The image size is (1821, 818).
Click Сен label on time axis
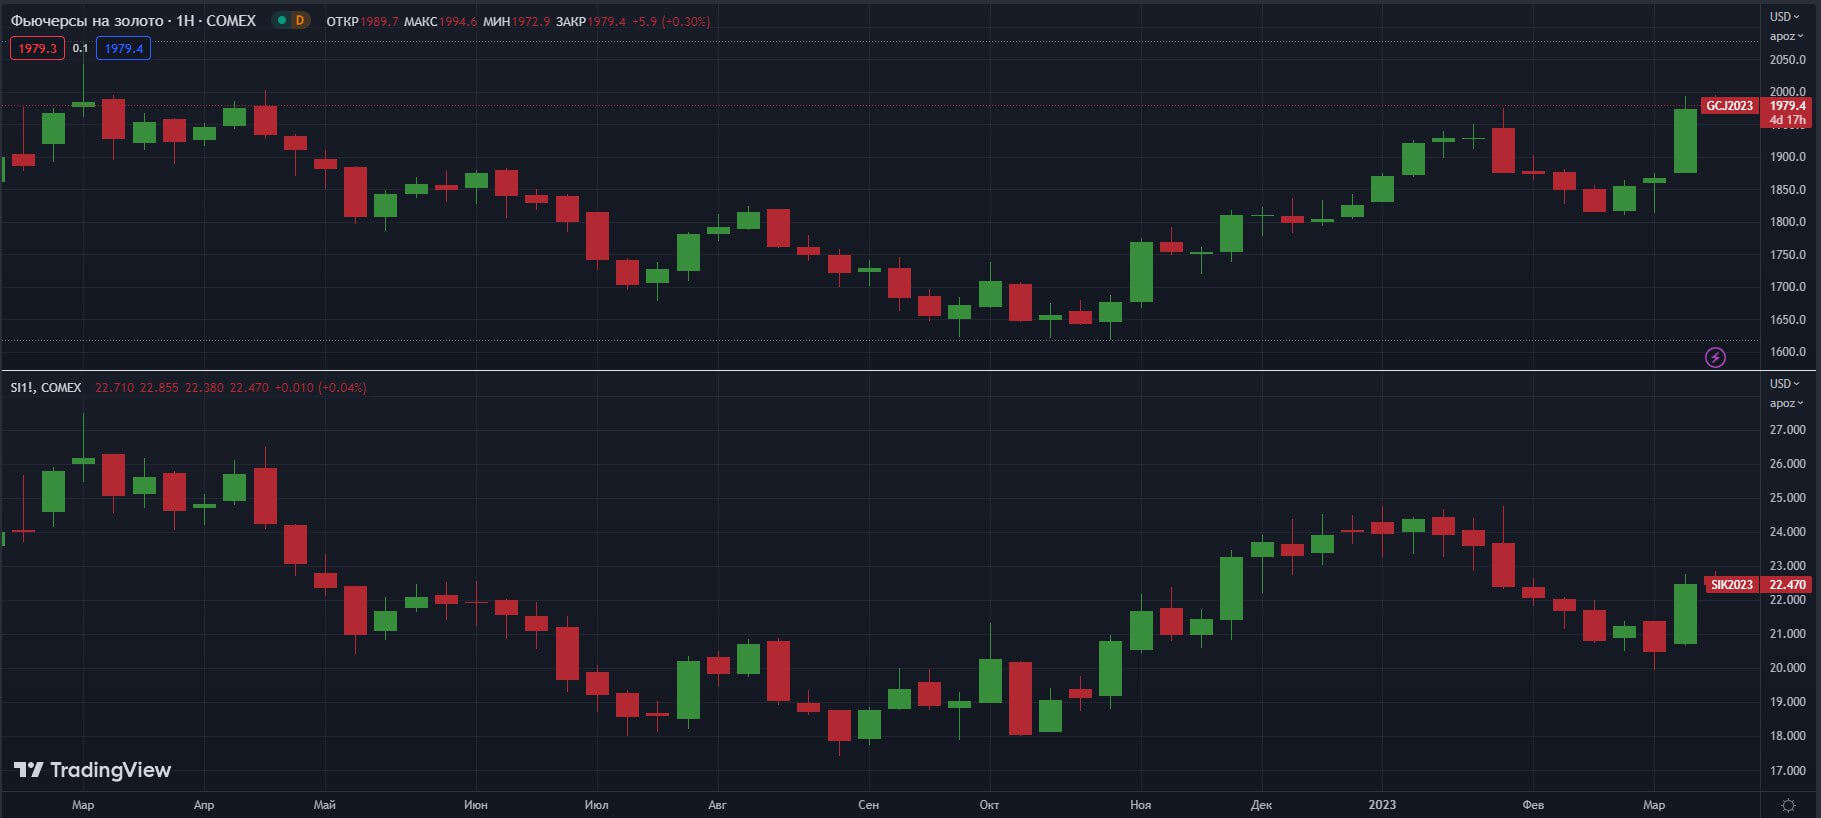click(868, 805)
